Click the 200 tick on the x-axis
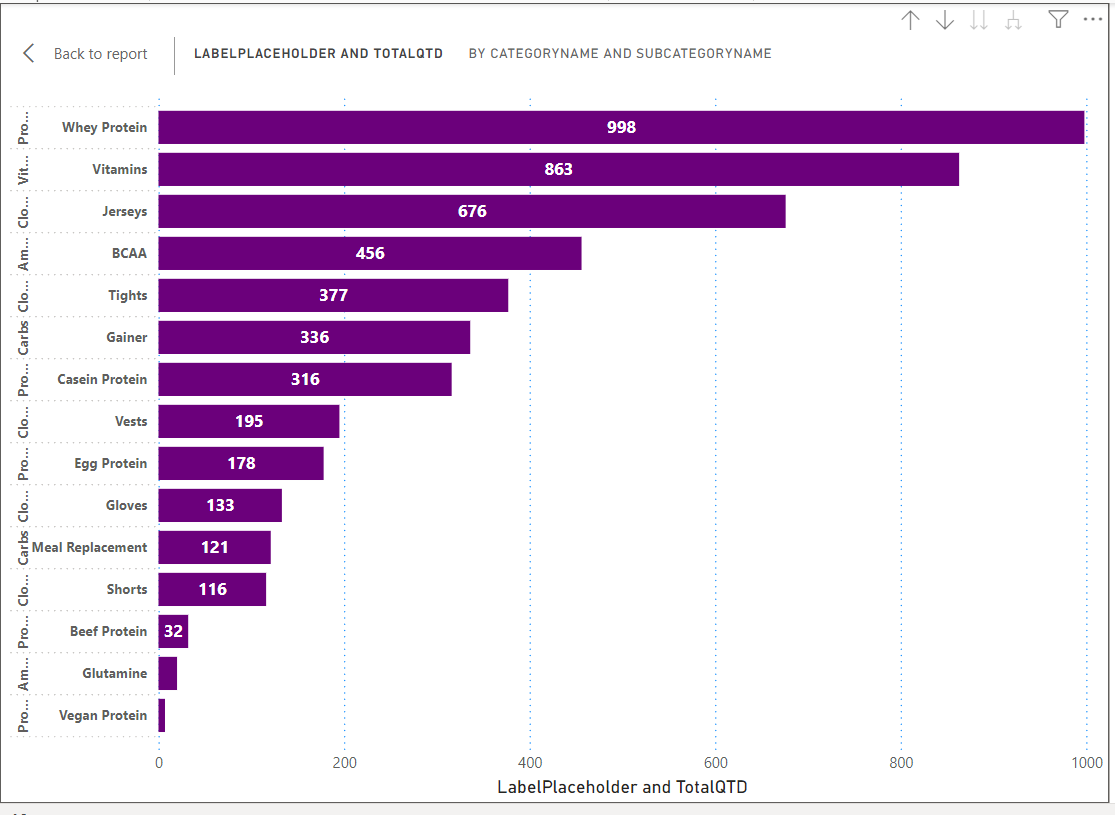Screen dimensions: 1115x815 344,762
